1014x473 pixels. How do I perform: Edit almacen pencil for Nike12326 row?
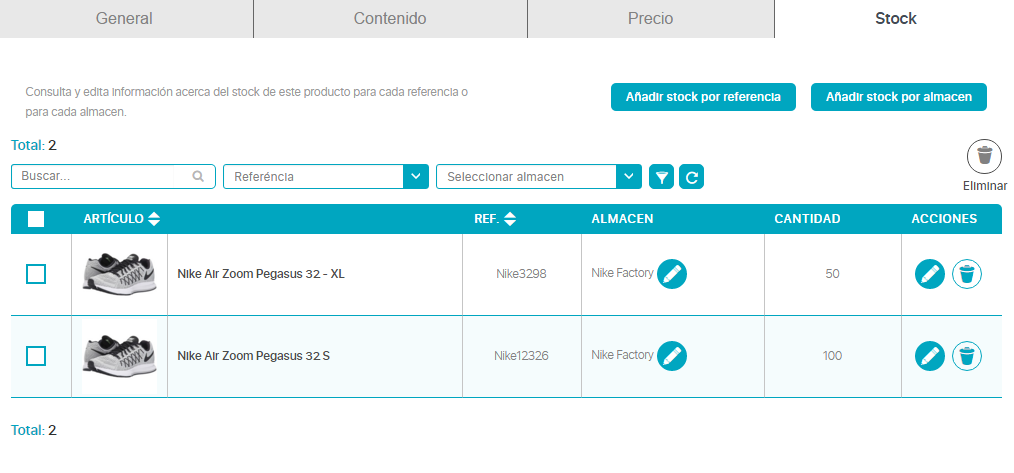(672, 355)
